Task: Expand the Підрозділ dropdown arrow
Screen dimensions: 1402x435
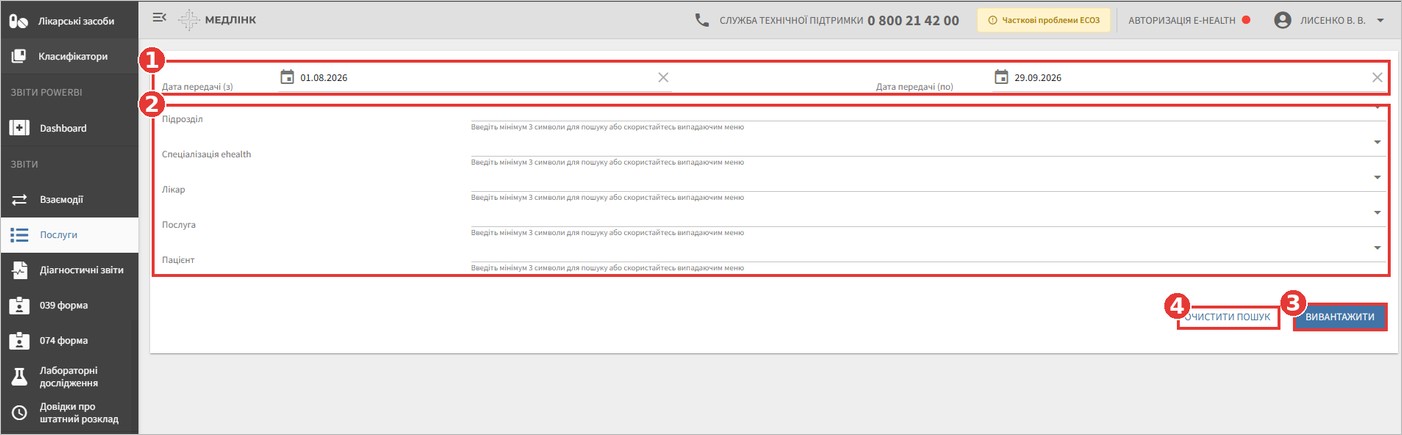Action: [x=1377, y=107]
